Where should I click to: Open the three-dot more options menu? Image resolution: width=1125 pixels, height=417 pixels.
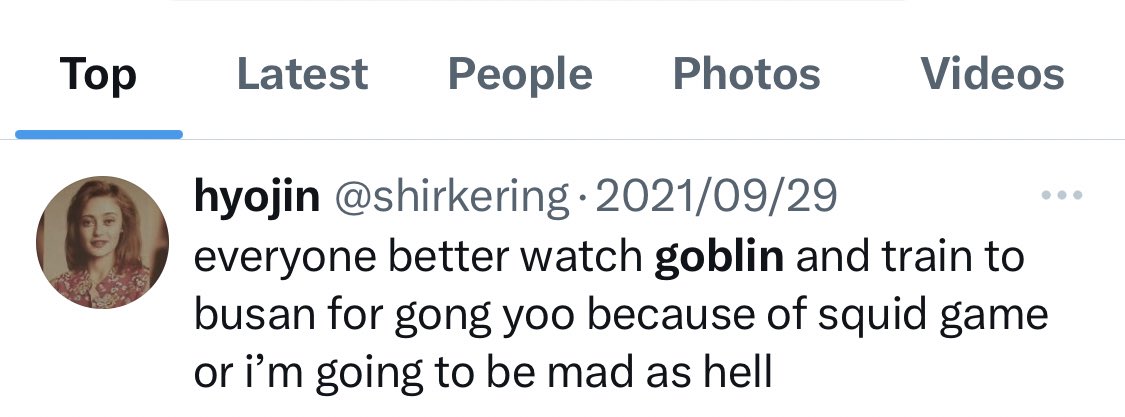[1062, 195]
